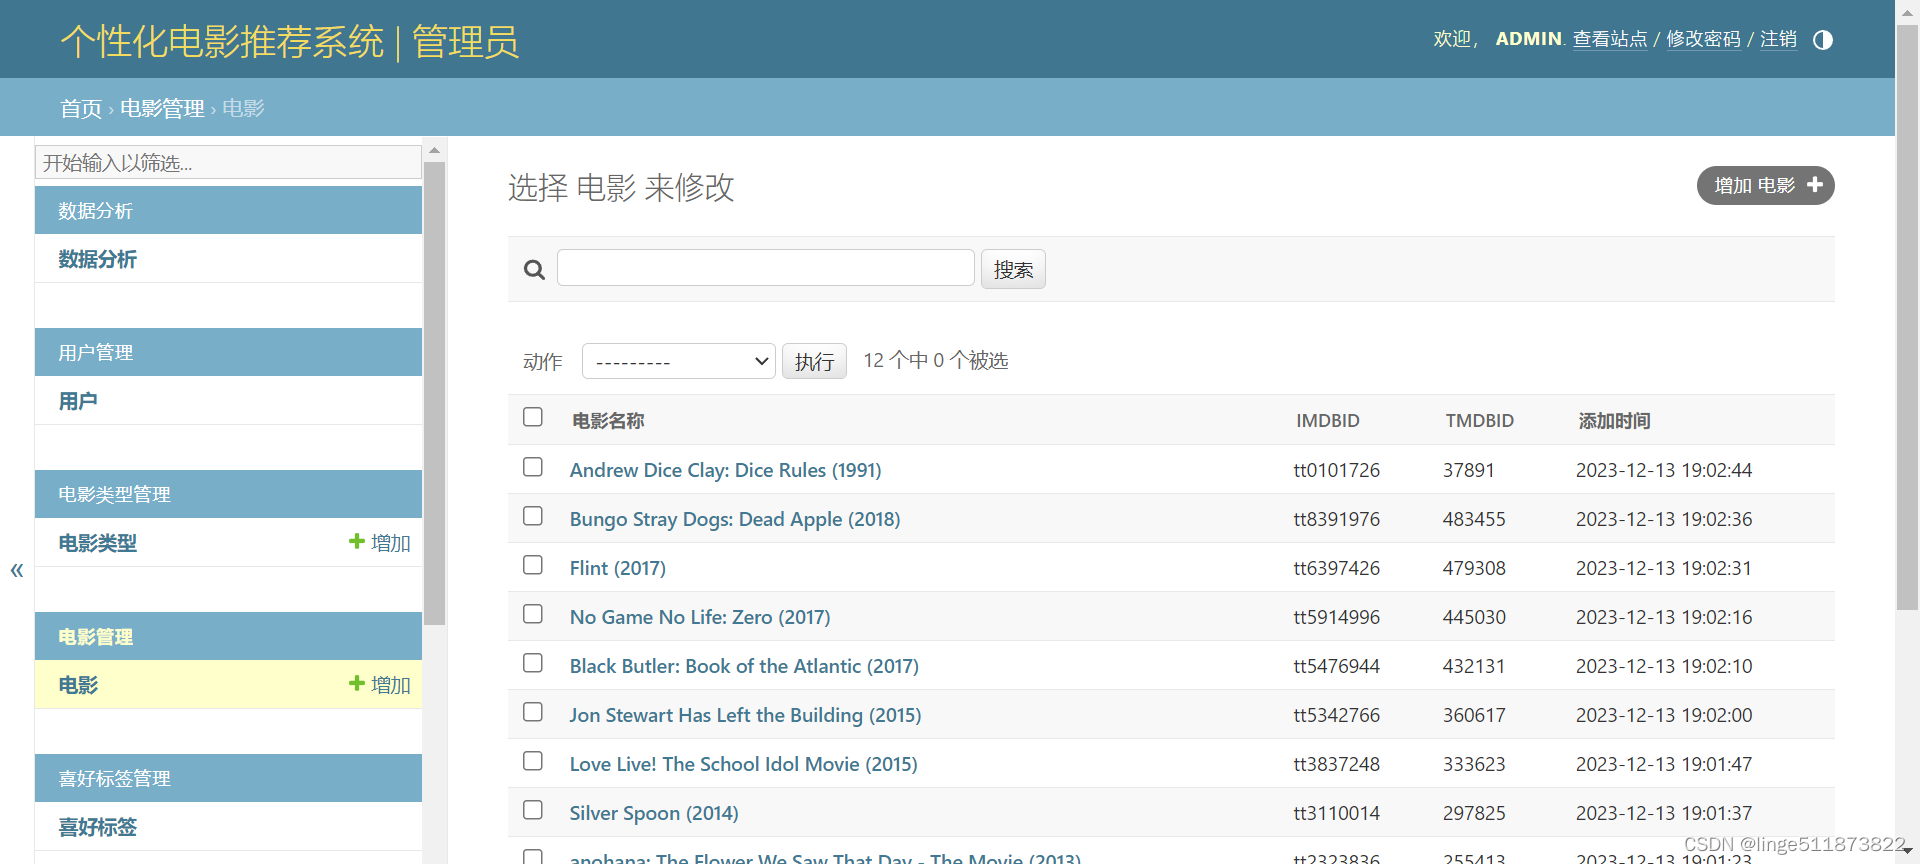This screenshot has height=864, width=1920.
Task: Check the box for Bungo Stray Dogs: Dead Apple
Action: pyautogui.click(x=533, y=516)
